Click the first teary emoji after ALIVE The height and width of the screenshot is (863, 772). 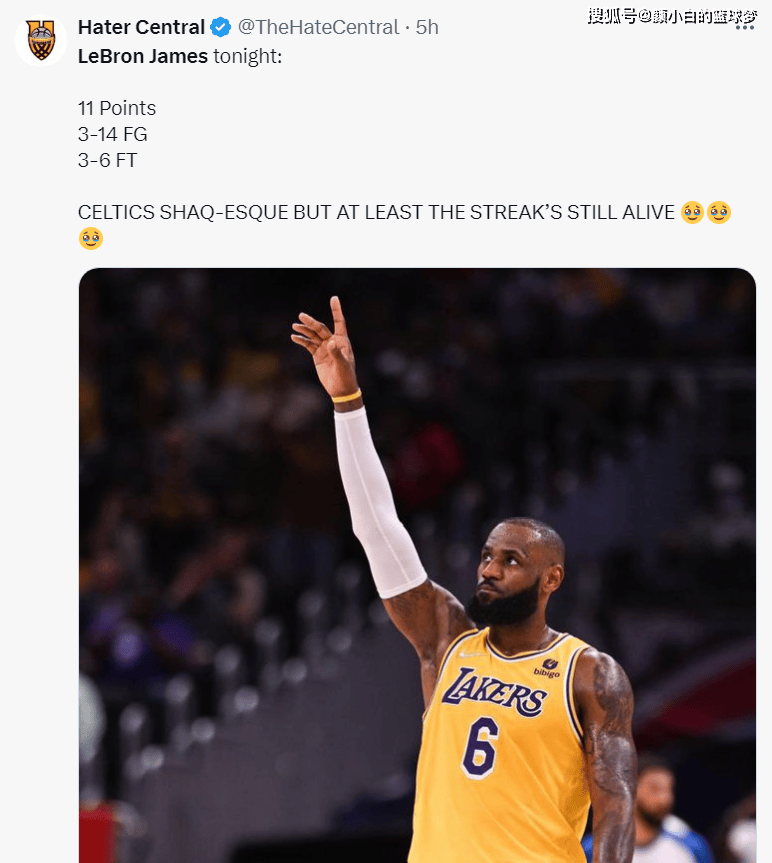coord(692,212)
